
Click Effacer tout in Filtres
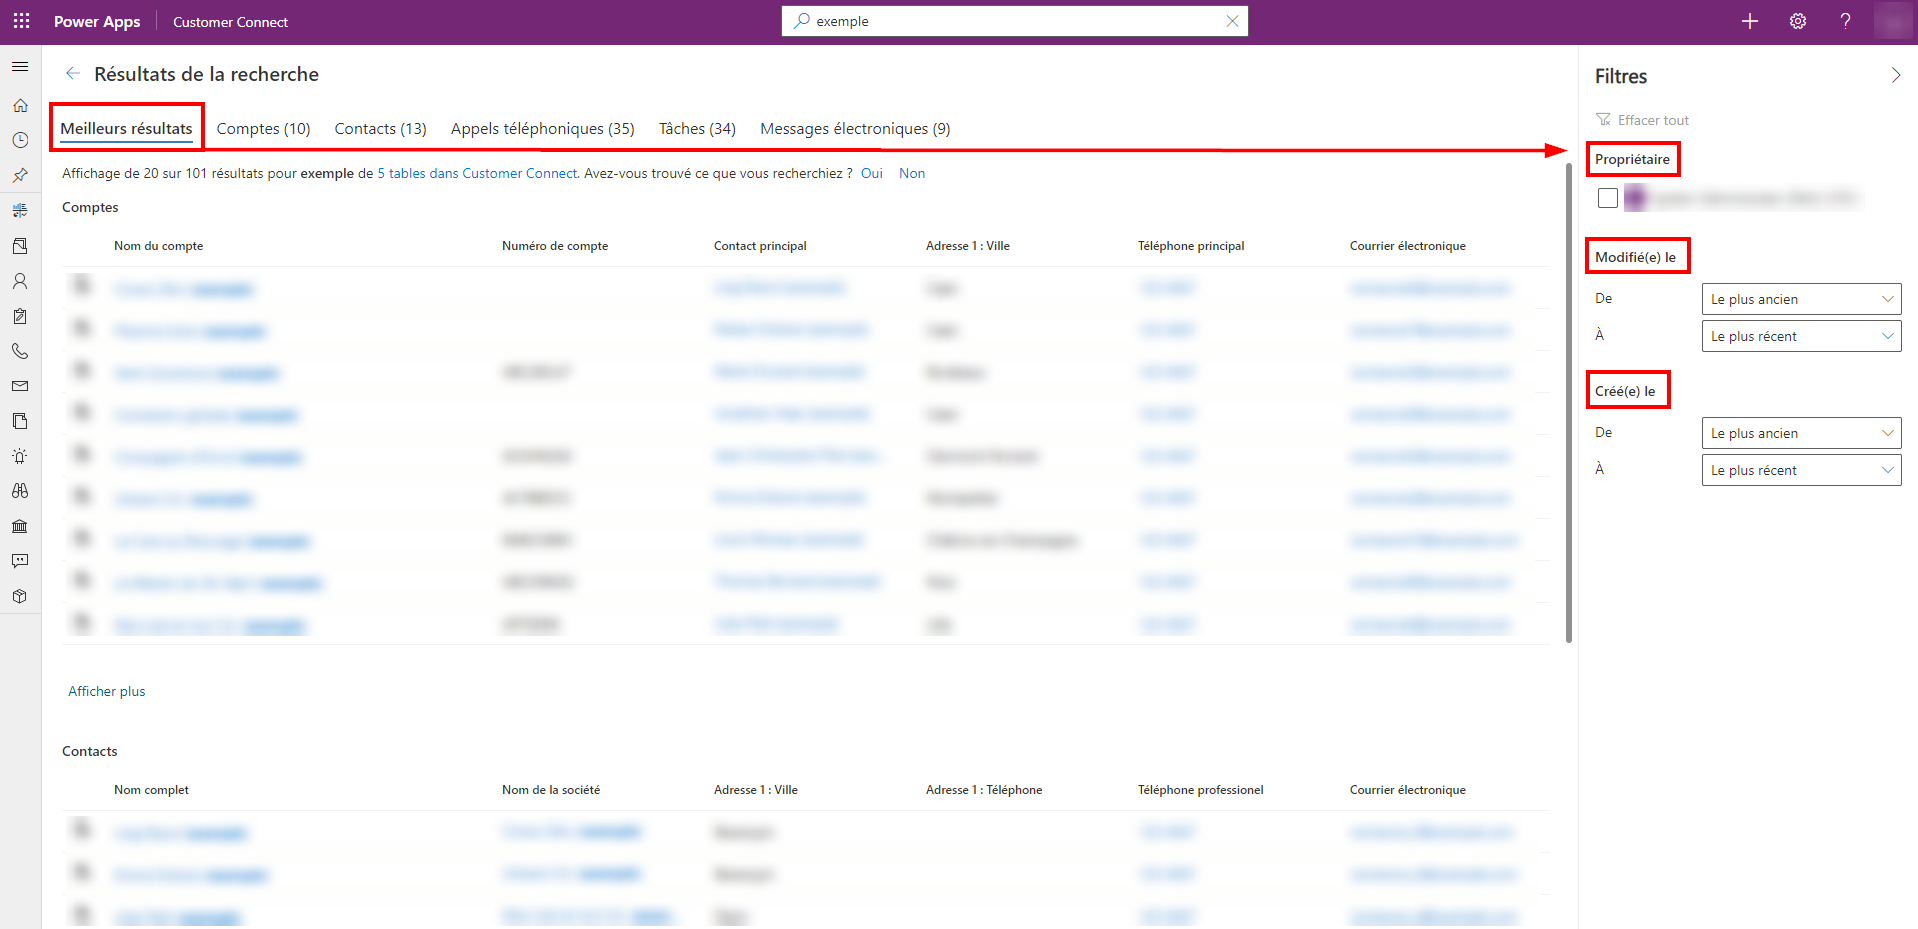(1642, 120)
